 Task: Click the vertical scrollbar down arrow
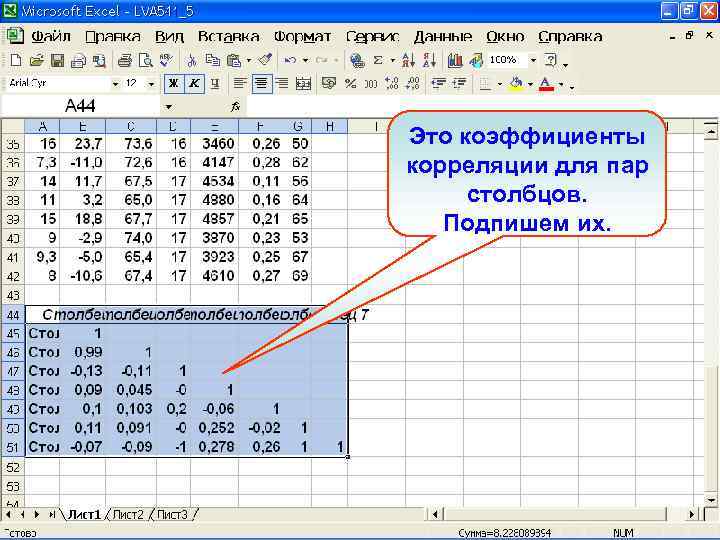[x=711, y=500]
